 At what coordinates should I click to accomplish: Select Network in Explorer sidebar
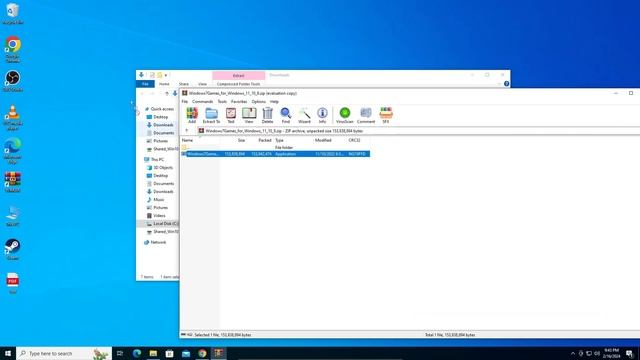[x=158, y=242]
